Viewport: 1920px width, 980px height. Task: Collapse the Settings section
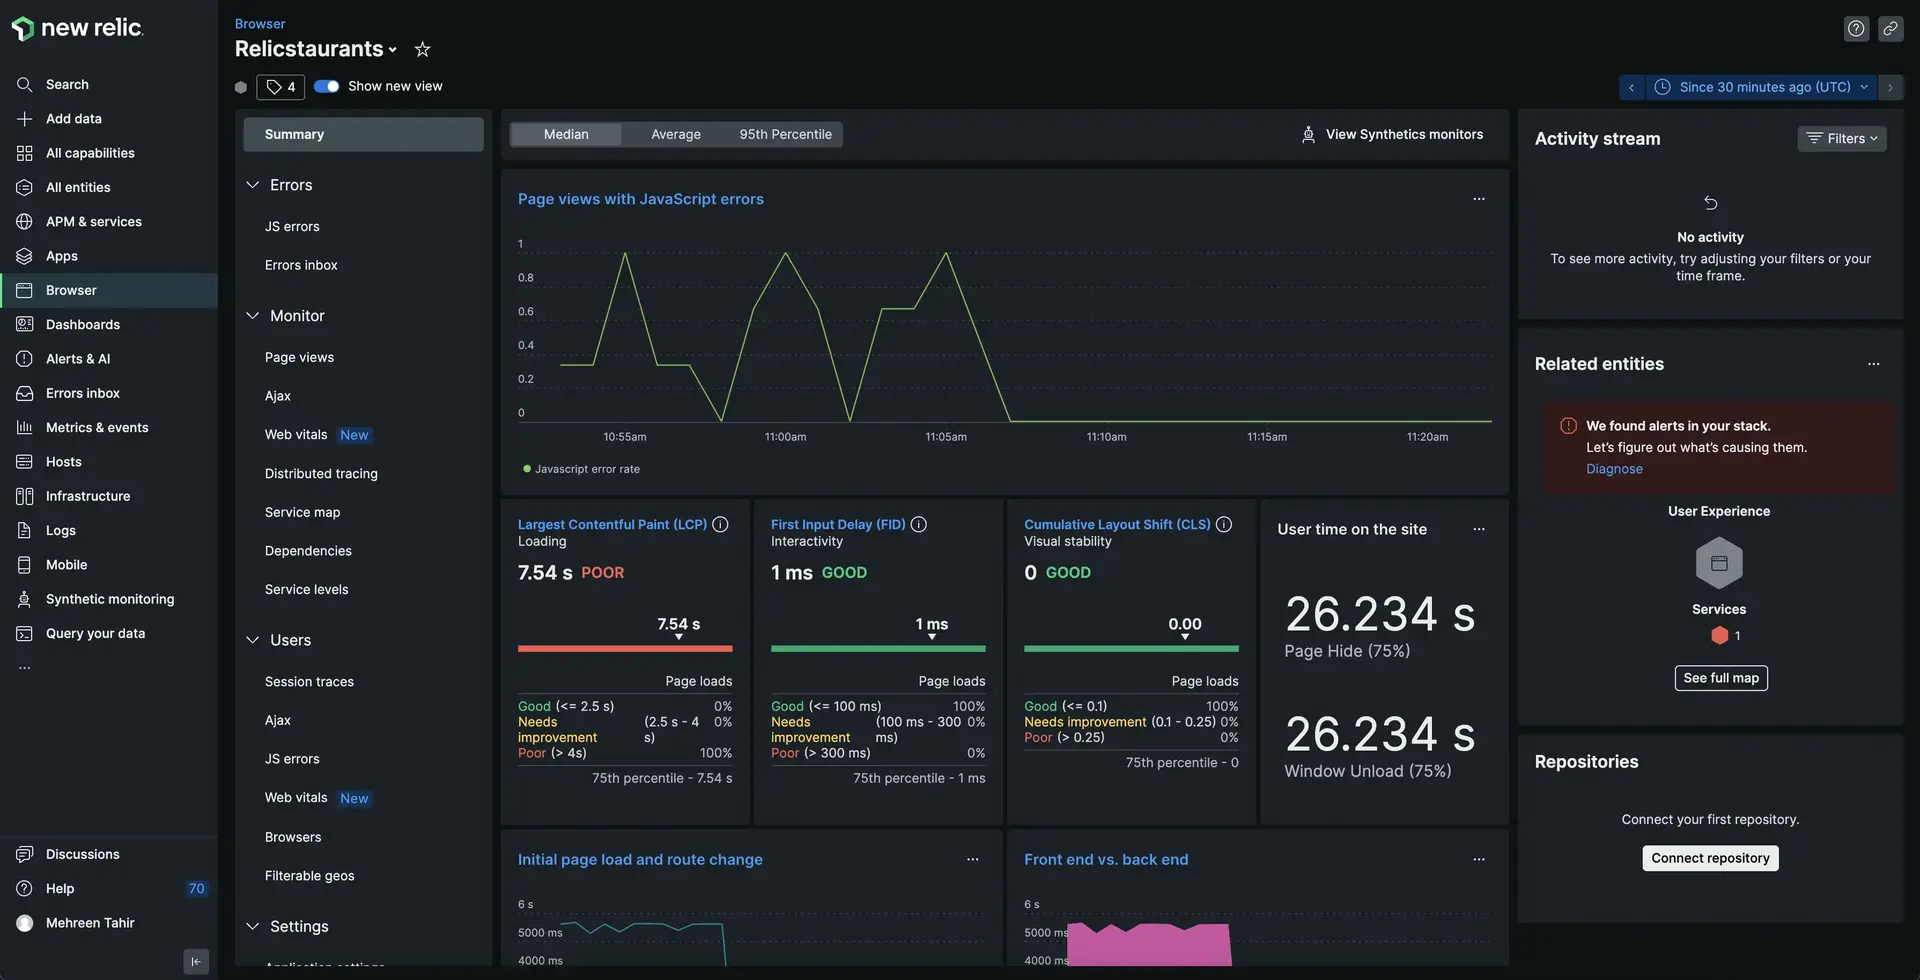click(252, 927)
